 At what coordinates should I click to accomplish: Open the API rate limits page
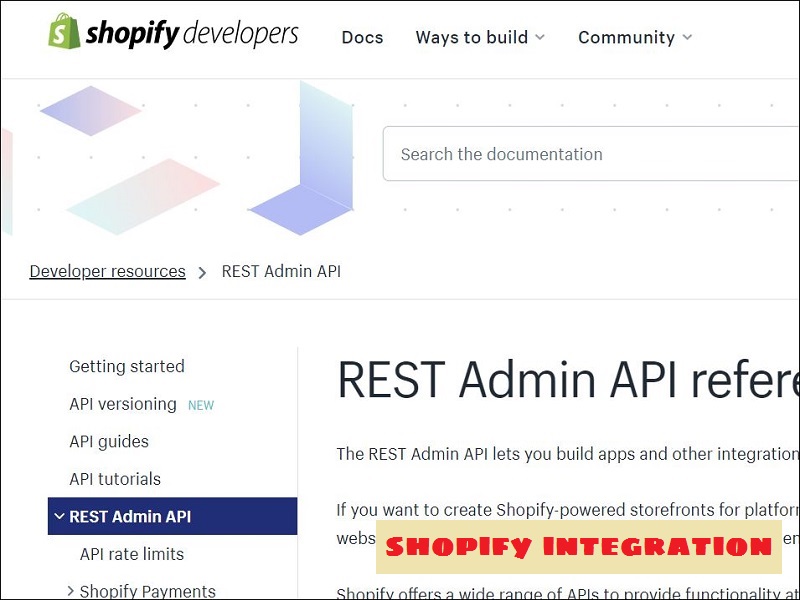tap(132, 554)
